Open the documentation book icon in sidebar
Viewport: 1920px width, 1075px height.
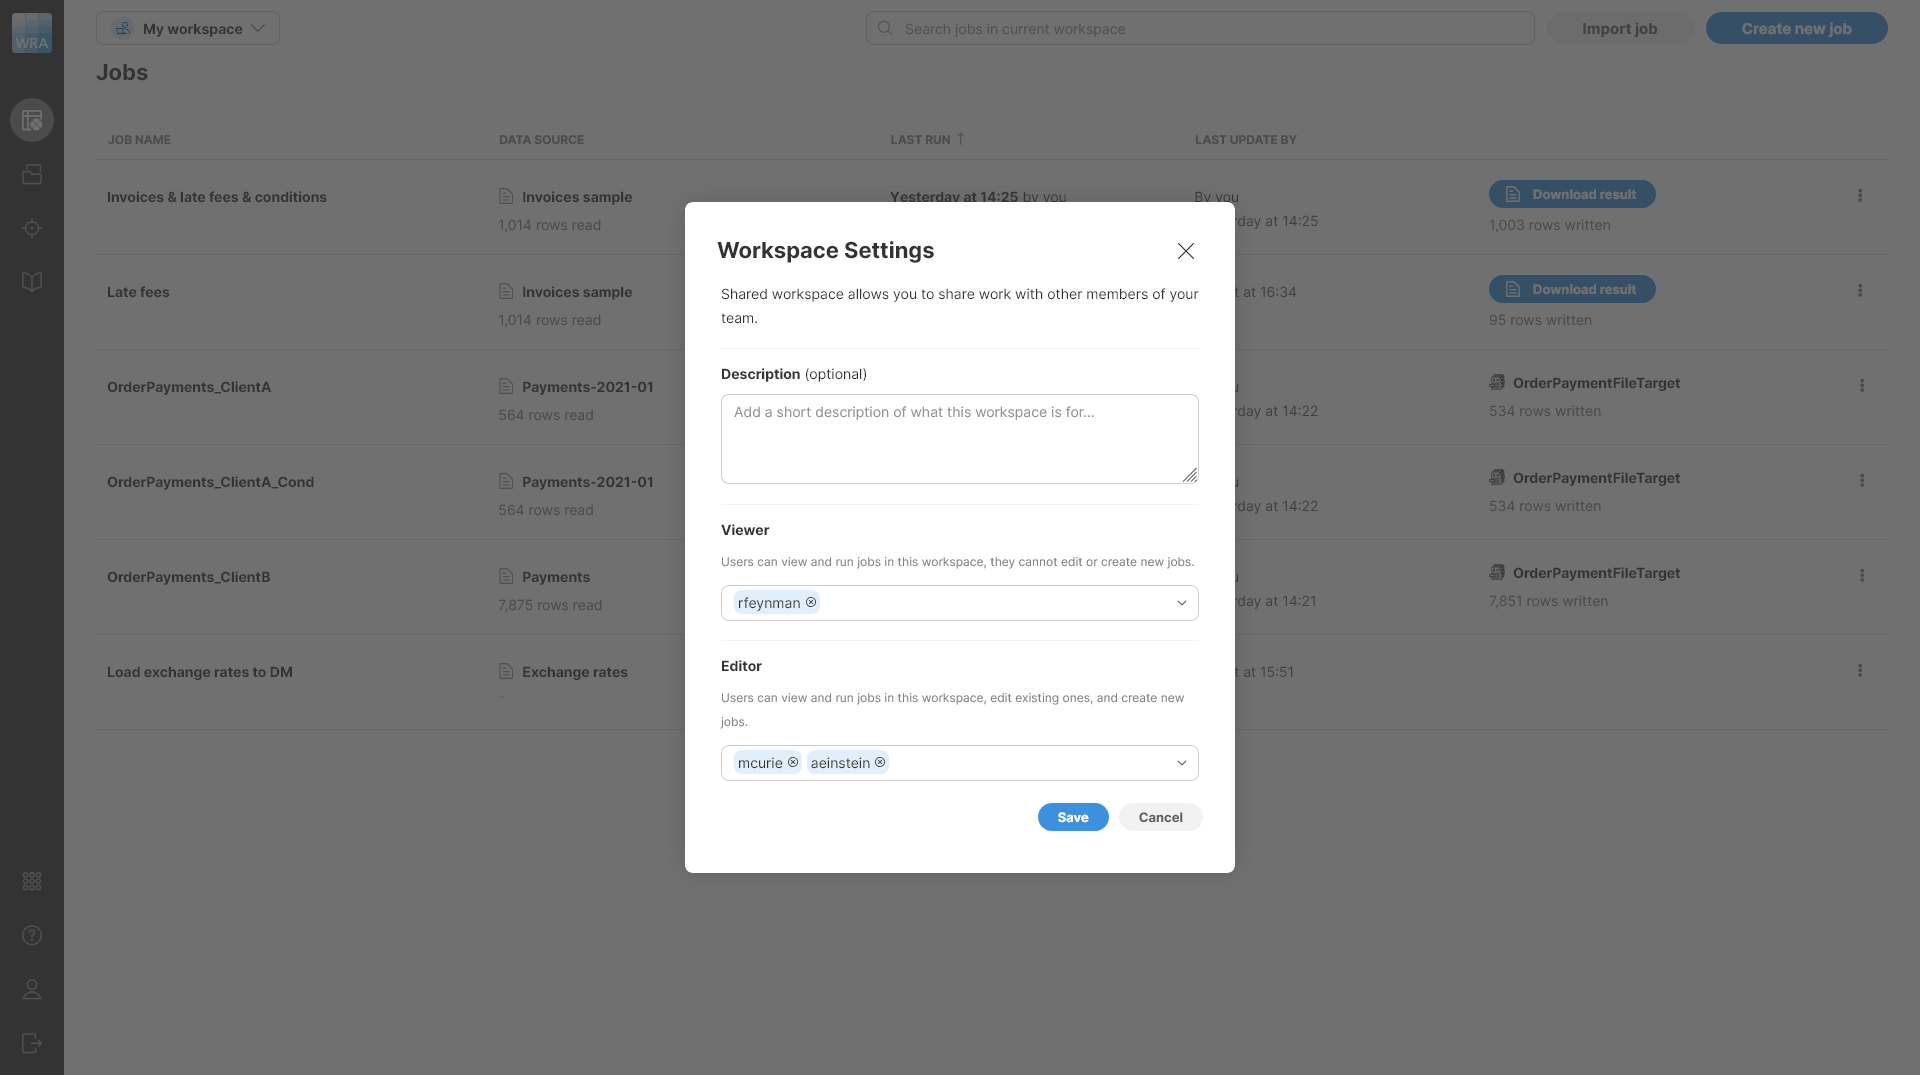point(31,282)
